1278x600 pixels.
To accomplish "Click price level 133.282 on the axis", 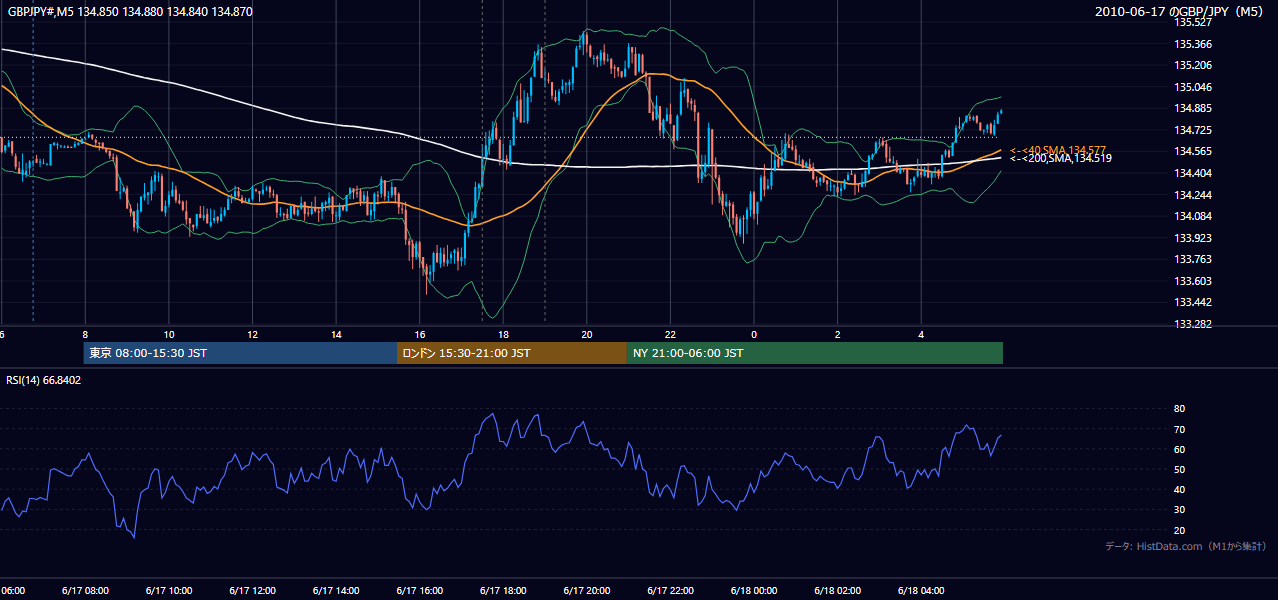I will tap(1192, 324).
